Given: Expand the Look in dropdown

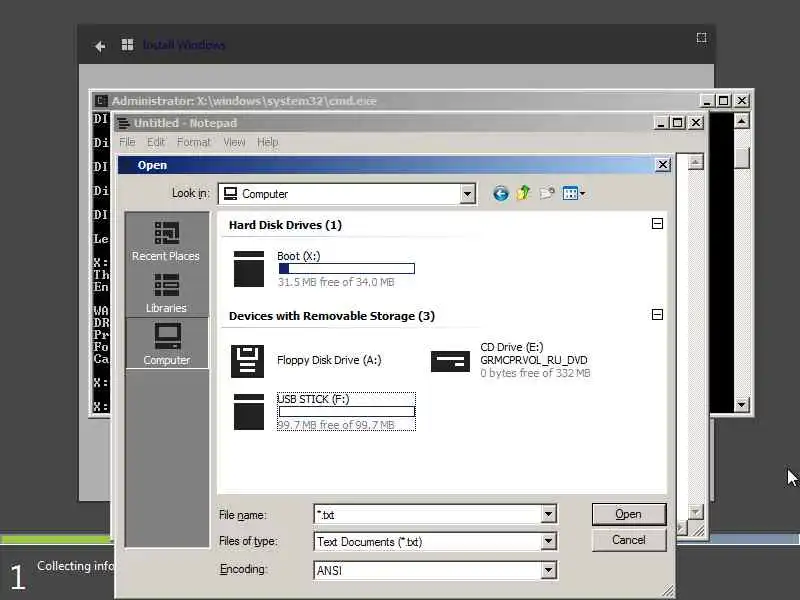Looking at the screenshot, I should click(467, 194).
